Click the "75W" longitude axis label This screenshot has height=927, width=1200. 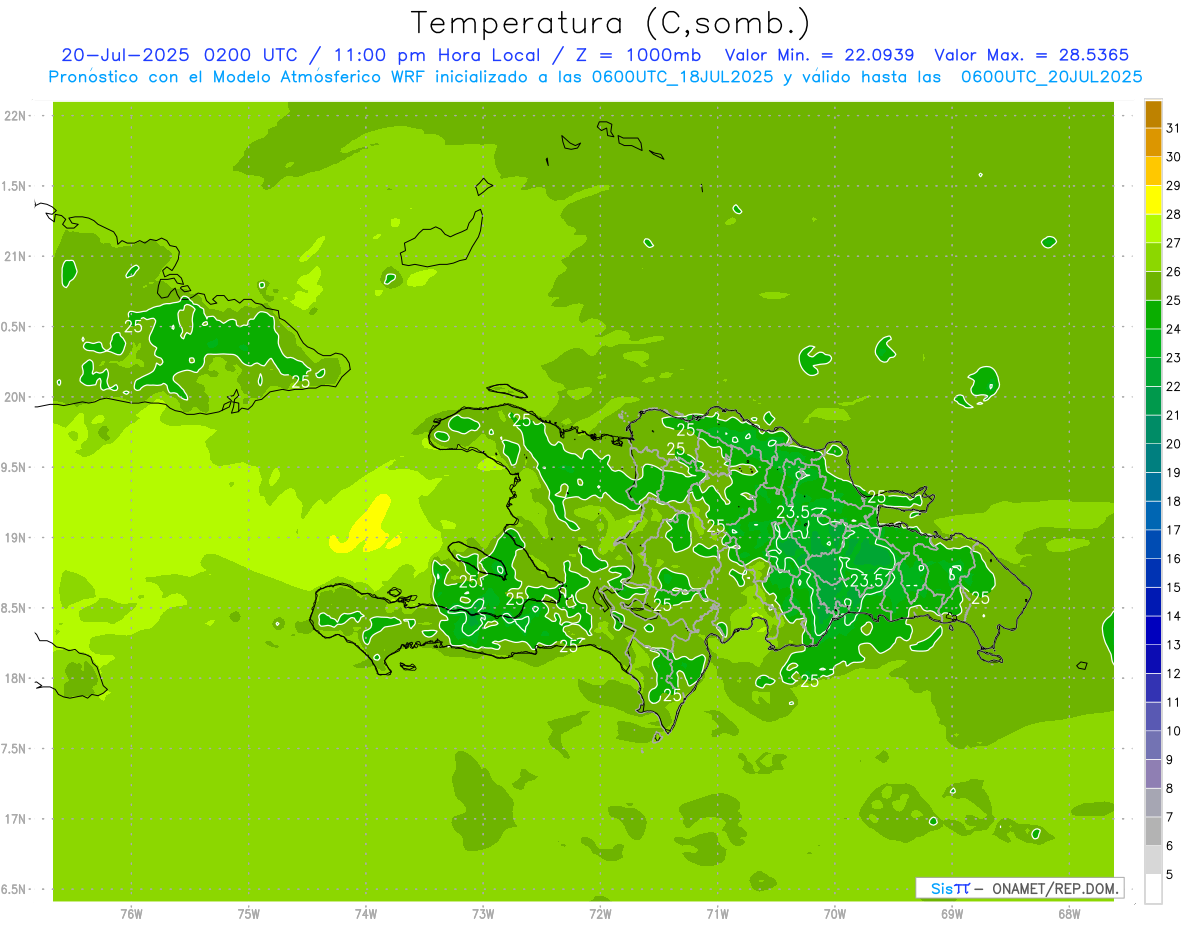(x=248, y=913)
